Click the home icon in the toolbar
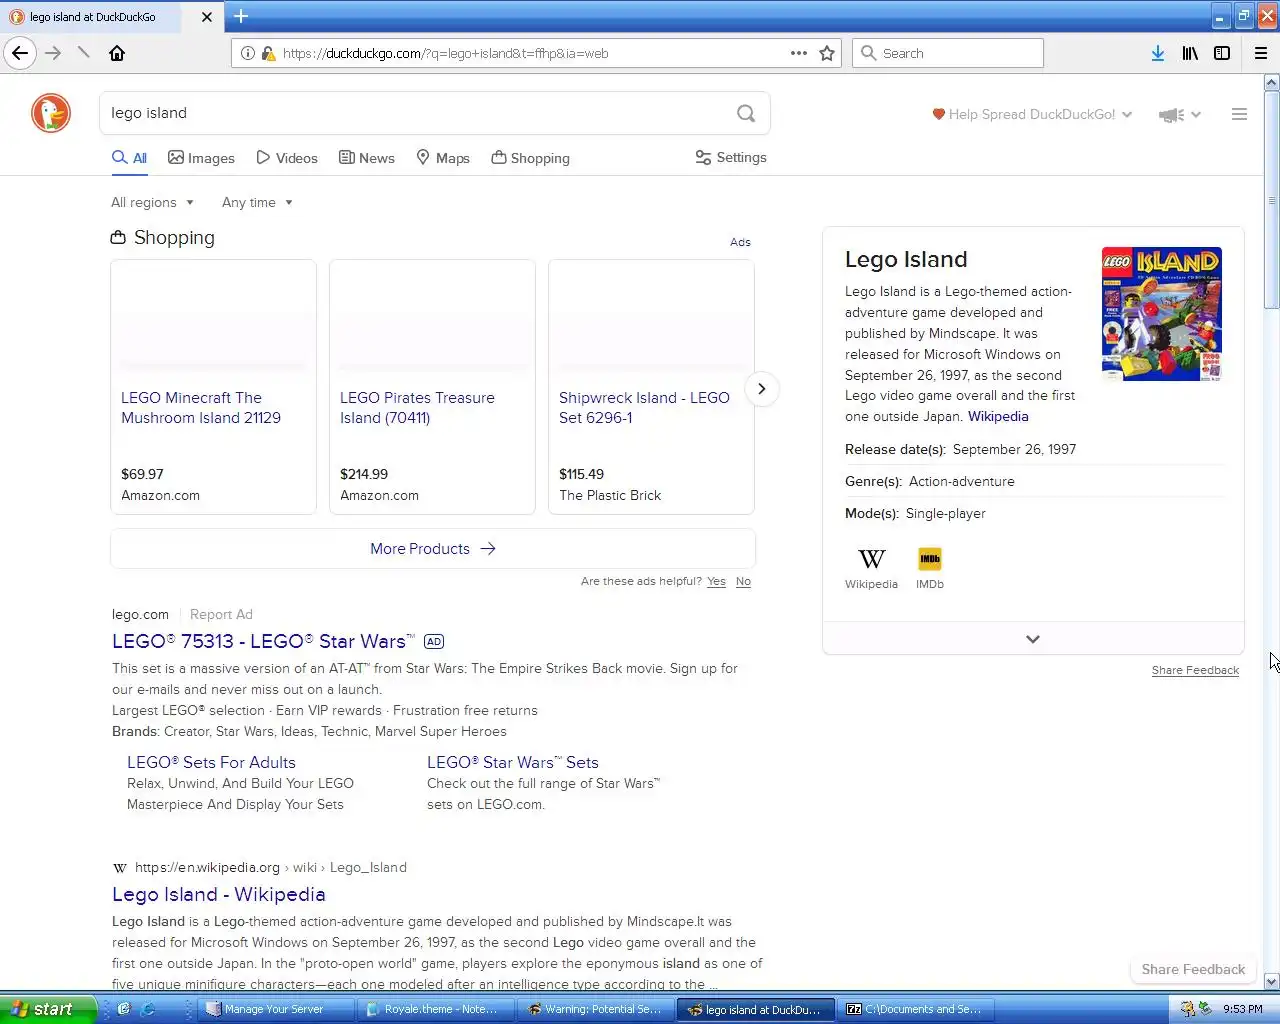 click(x=117, y=53)
